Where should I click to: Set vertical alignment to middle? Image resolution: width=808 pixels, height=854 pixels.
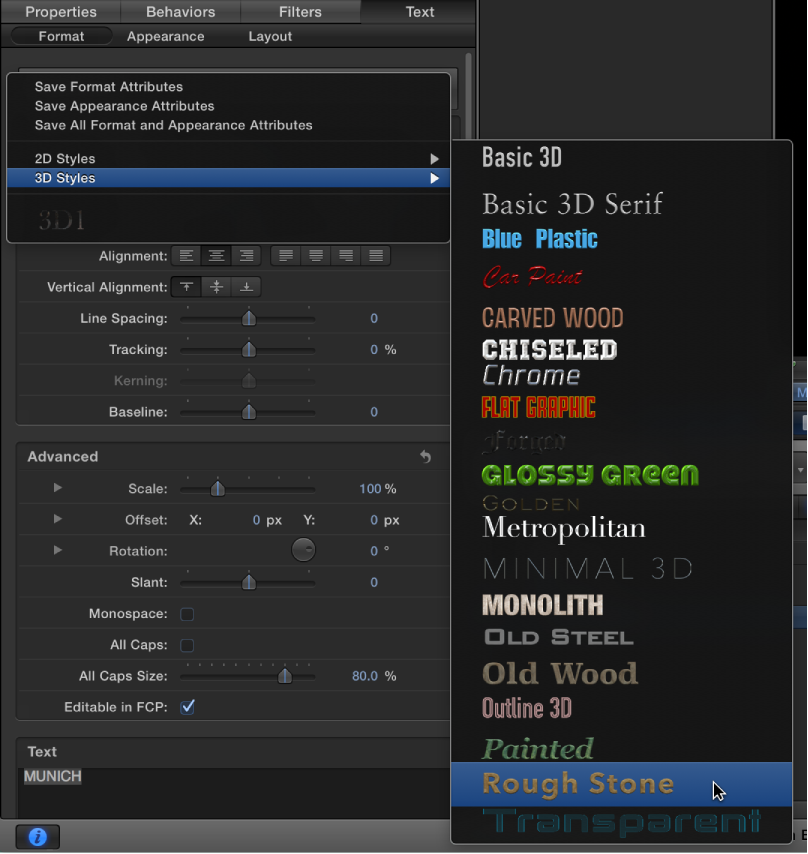coord(216,287)
